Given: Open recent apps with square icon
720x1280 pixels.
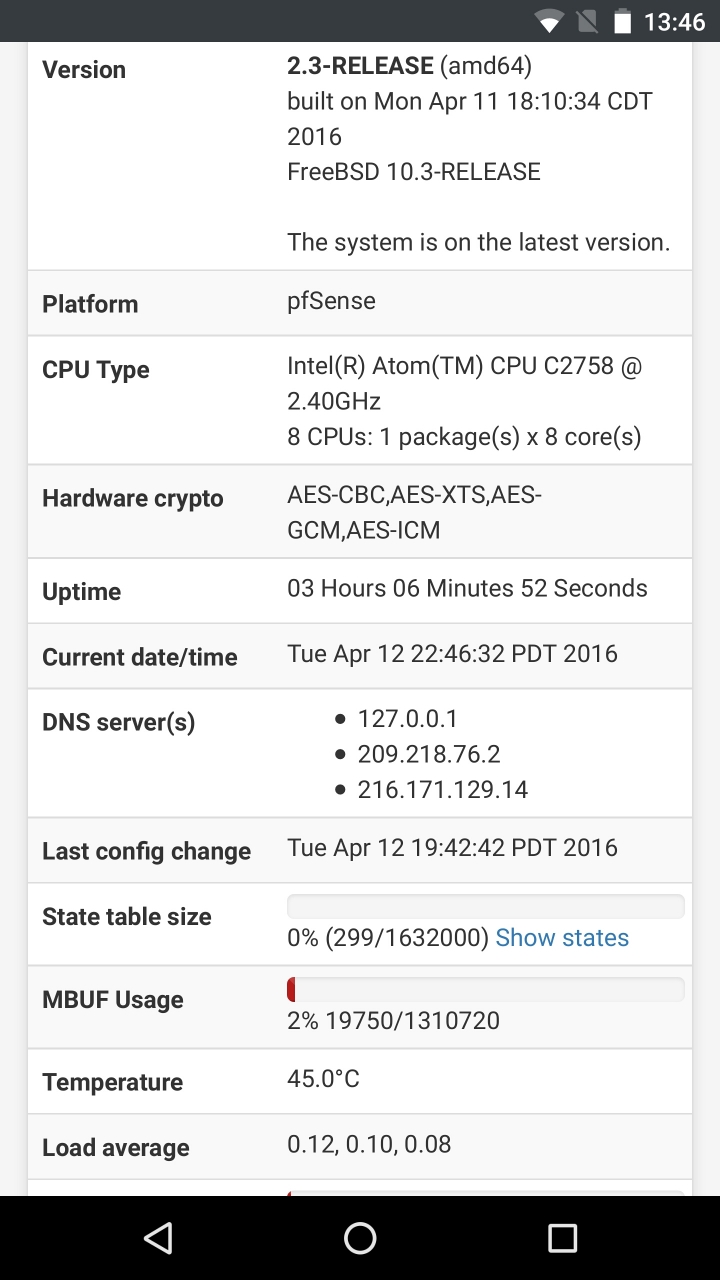Looking at the screenshot, I should (x=562, y=1238).
